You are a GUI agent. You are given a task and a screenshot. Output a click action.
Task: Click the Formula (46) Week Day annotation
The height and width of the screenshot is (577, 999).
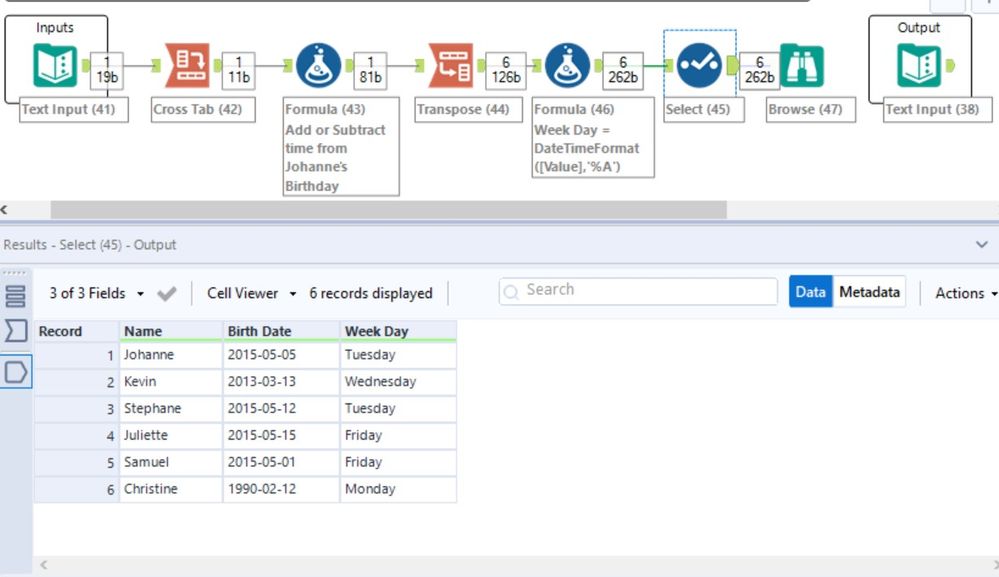click(x=593, y=138)
